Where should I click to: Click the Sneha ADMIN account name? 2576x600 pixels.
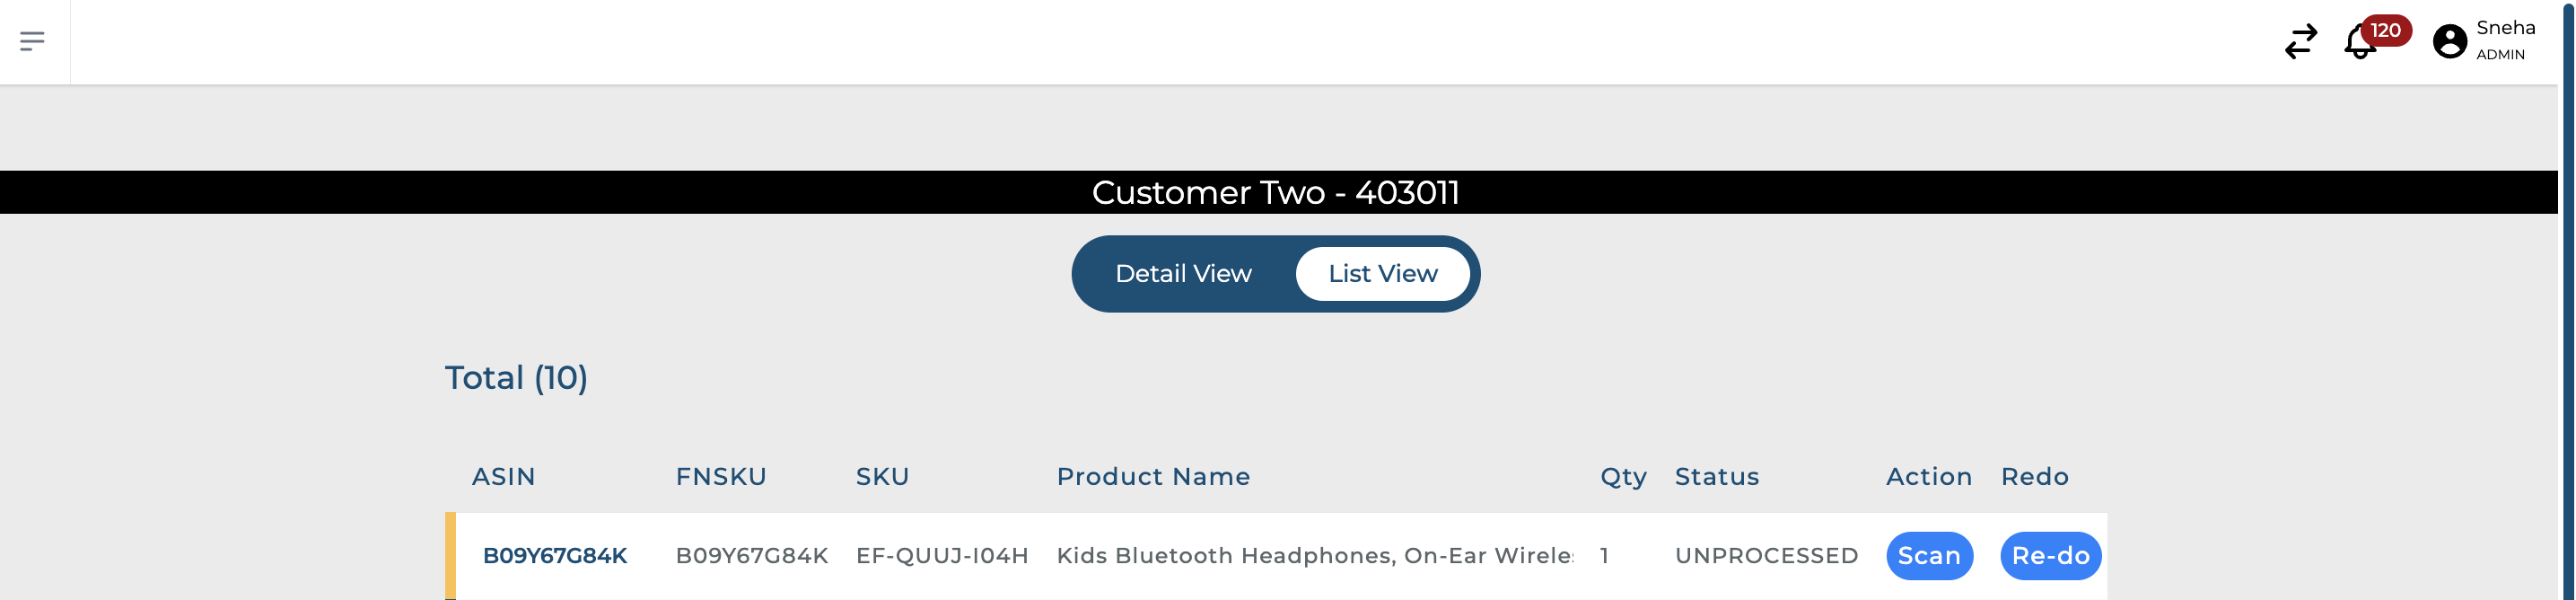pyautogui.click(x=2505, y=39)
